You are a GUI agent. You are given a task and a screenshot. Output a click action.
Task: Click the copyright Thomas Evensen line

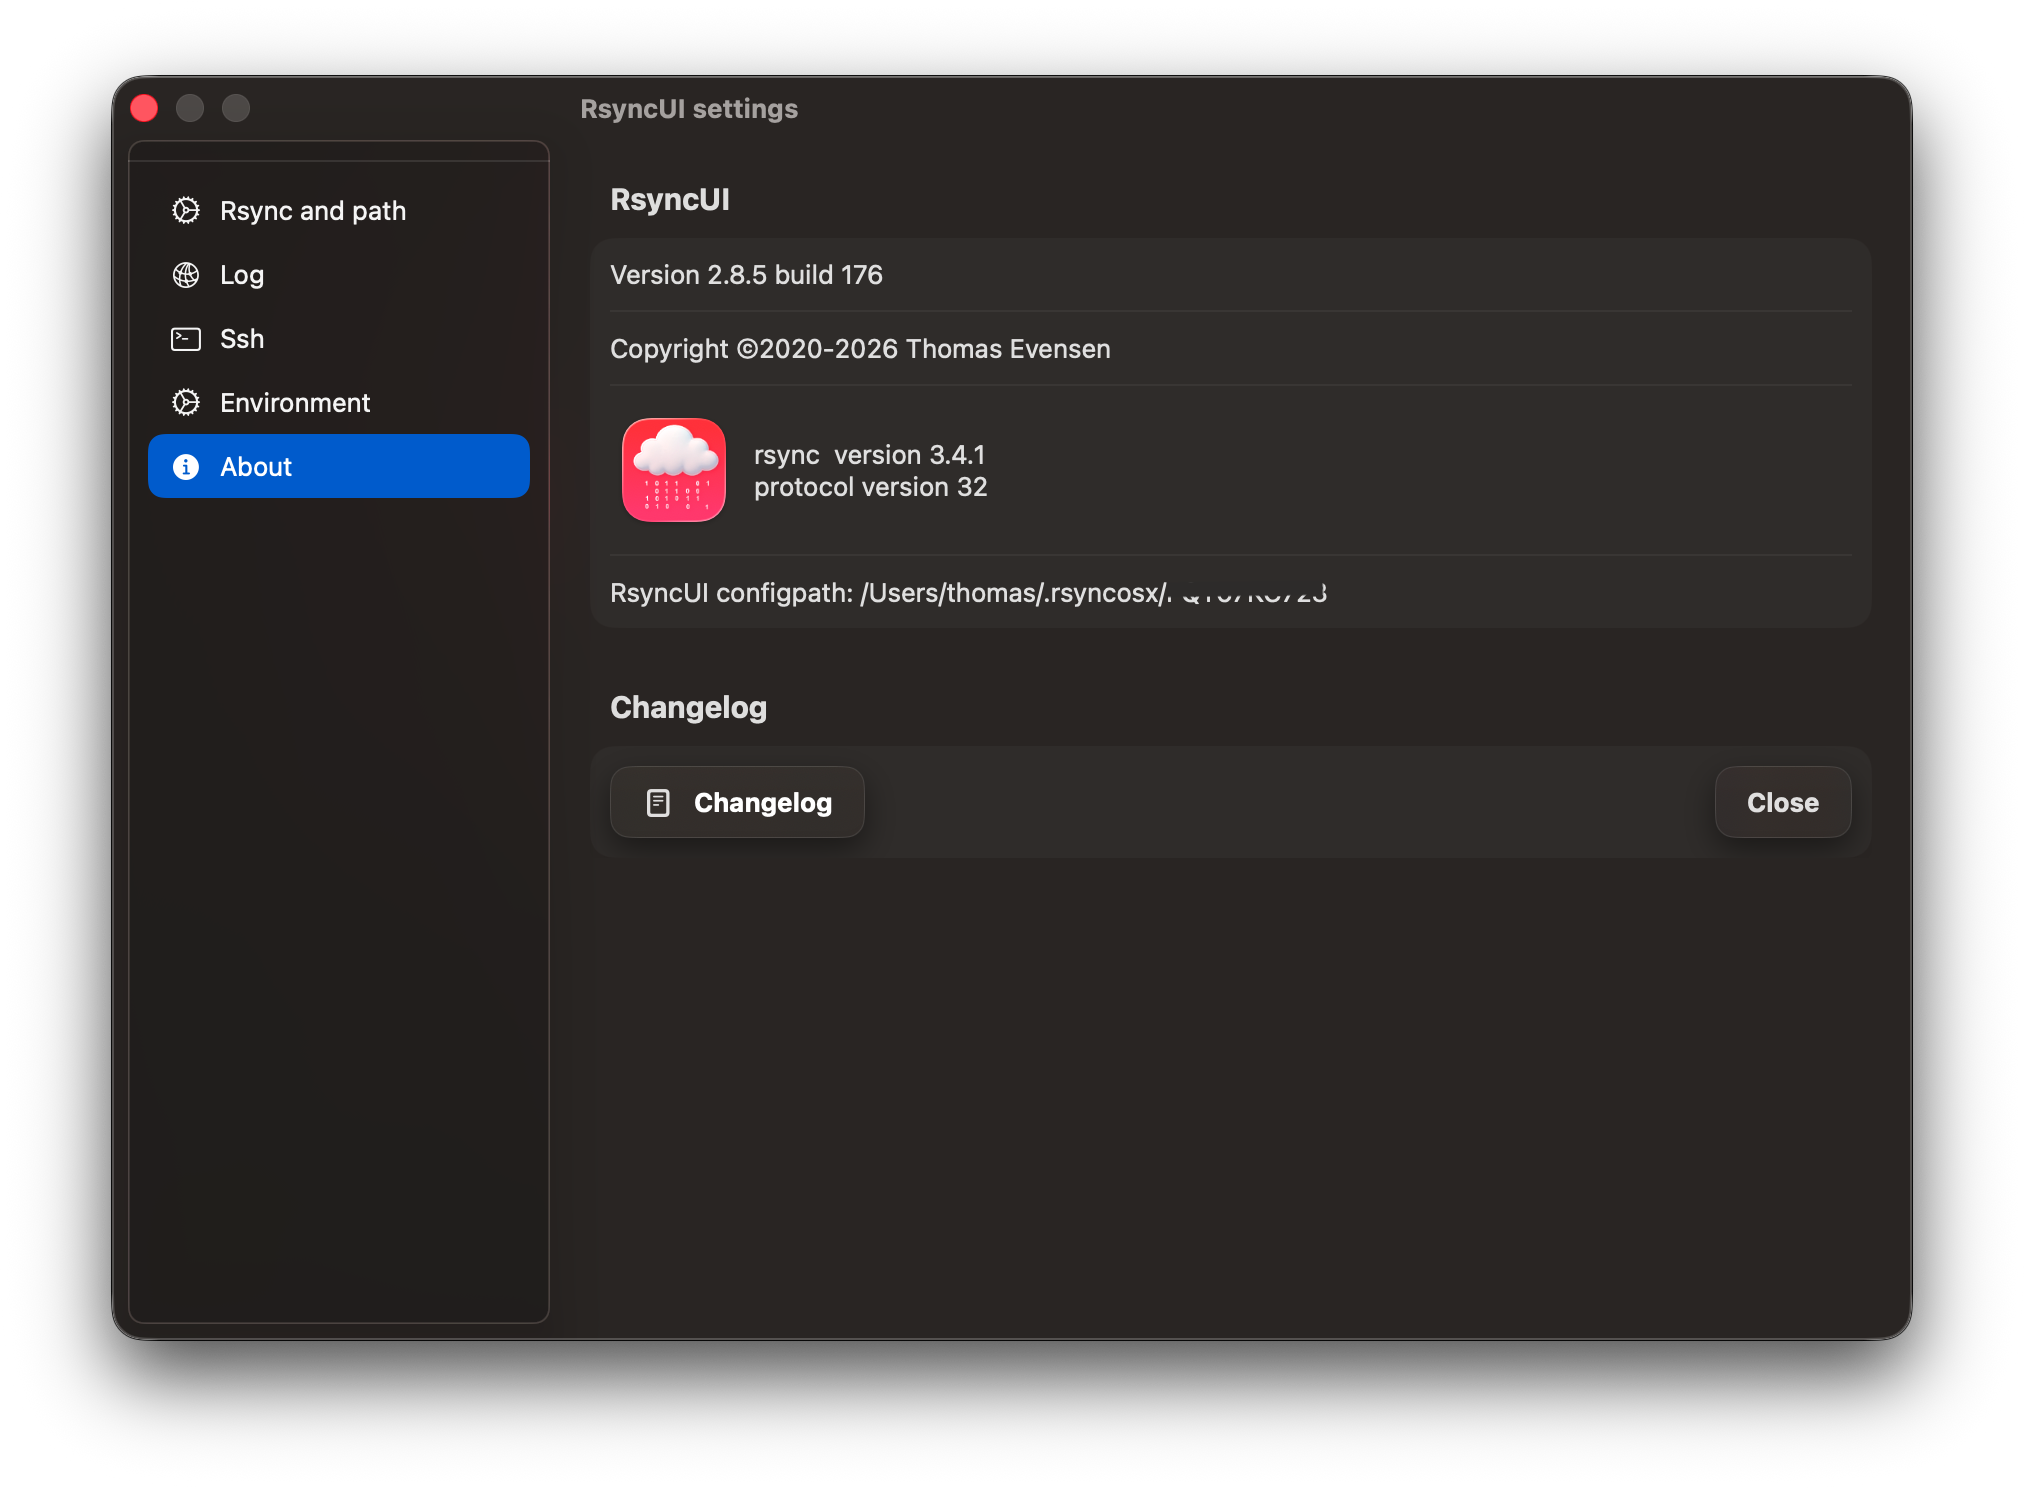pyautogui.click(x=860, y=349)
